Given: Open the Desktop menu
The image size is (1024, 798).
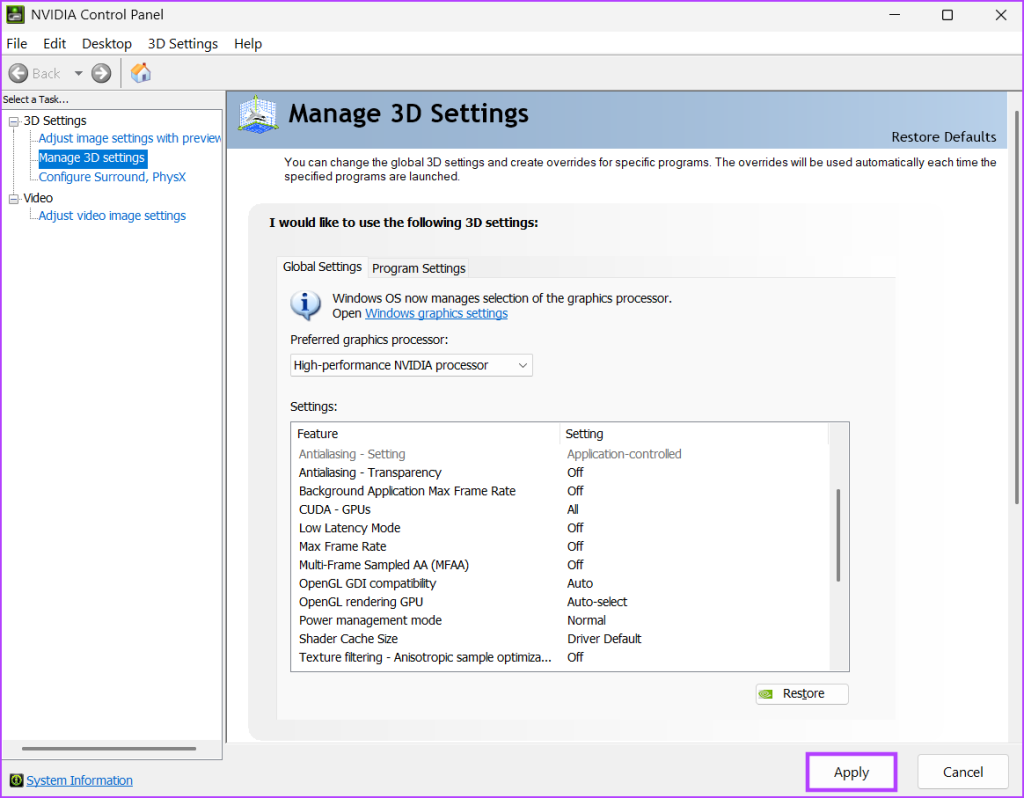Looking at the screenshot, I should 106,44.
